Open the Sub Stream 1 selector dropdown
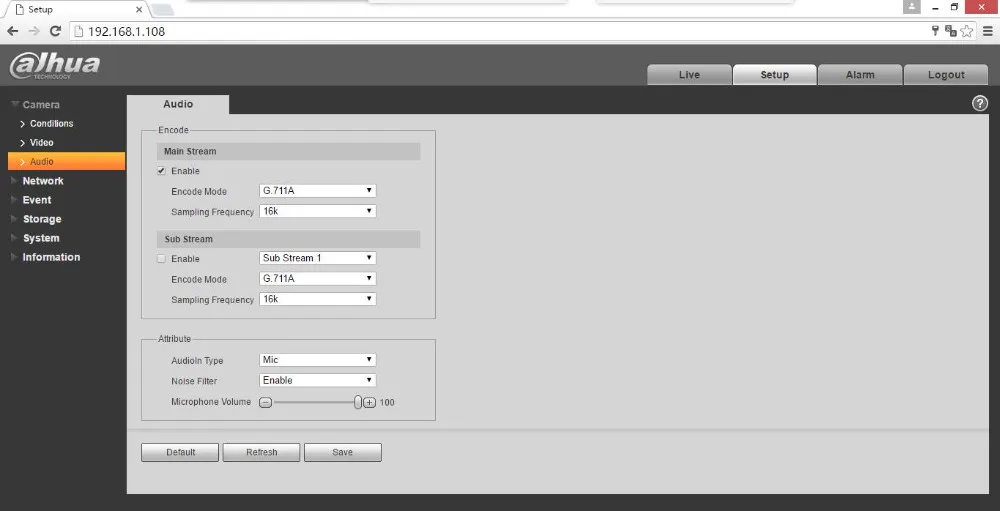 click(318, 258)
